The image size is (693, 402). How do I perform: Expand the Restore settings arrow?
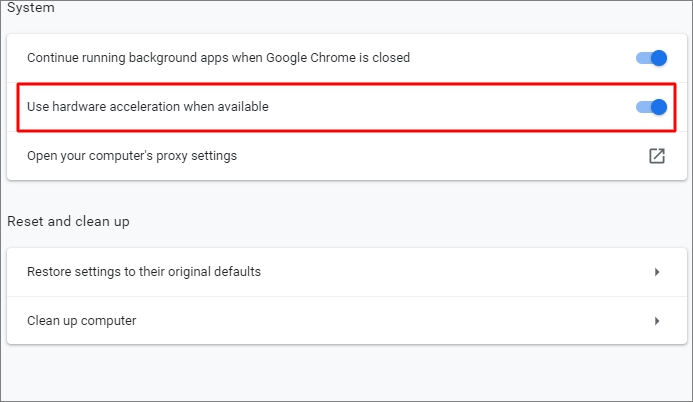657,272
